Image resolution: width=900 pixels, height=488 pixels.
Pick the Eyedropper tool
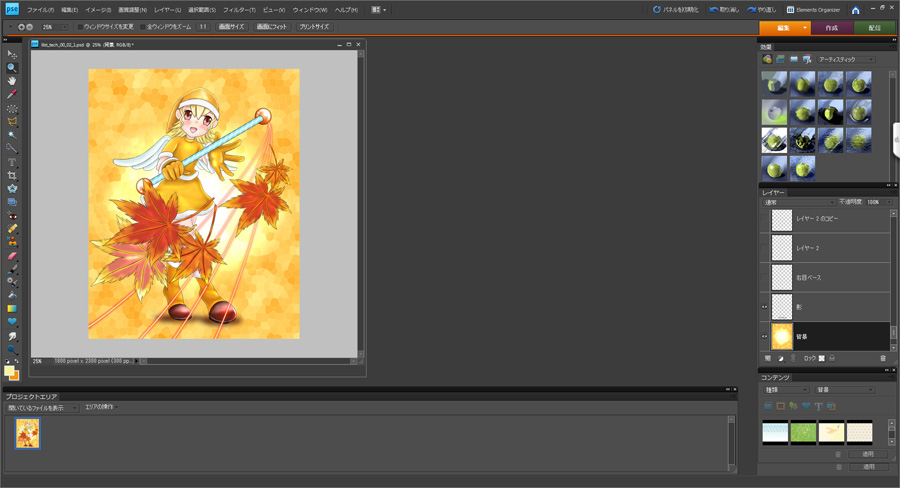tap(12, 95)
